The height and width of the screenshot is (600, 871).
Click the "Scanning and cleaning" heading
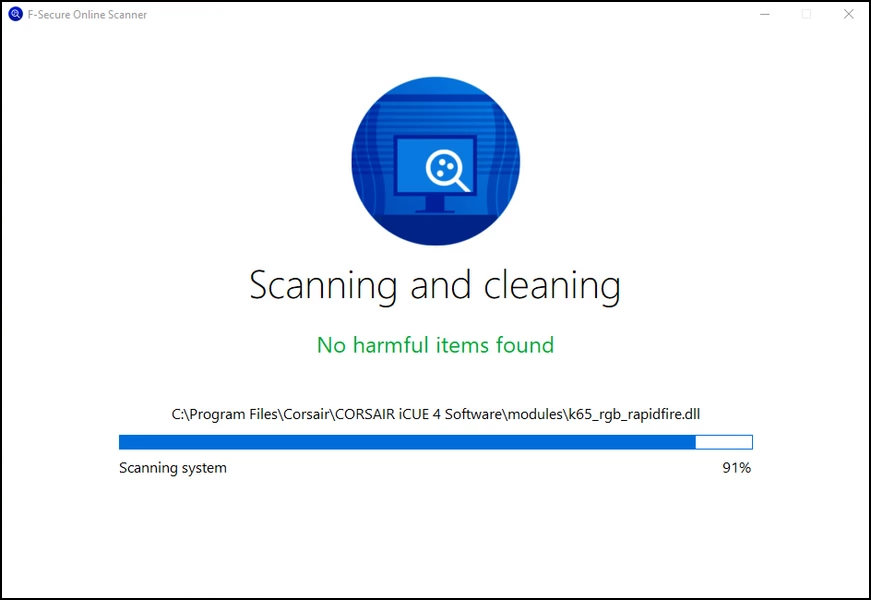pos(435,286)
